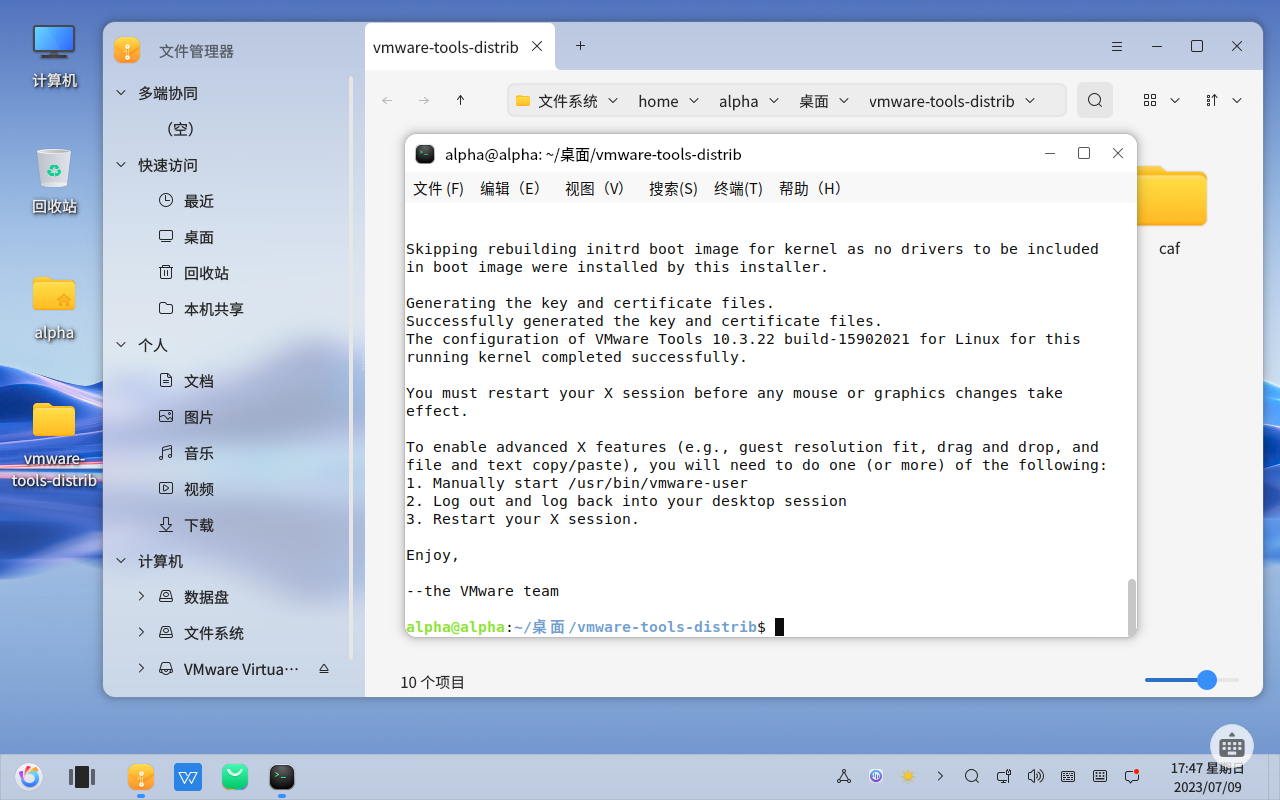Open the terminal 搜索(S) menu
1280x800 pixels.
tap(673, 188)
